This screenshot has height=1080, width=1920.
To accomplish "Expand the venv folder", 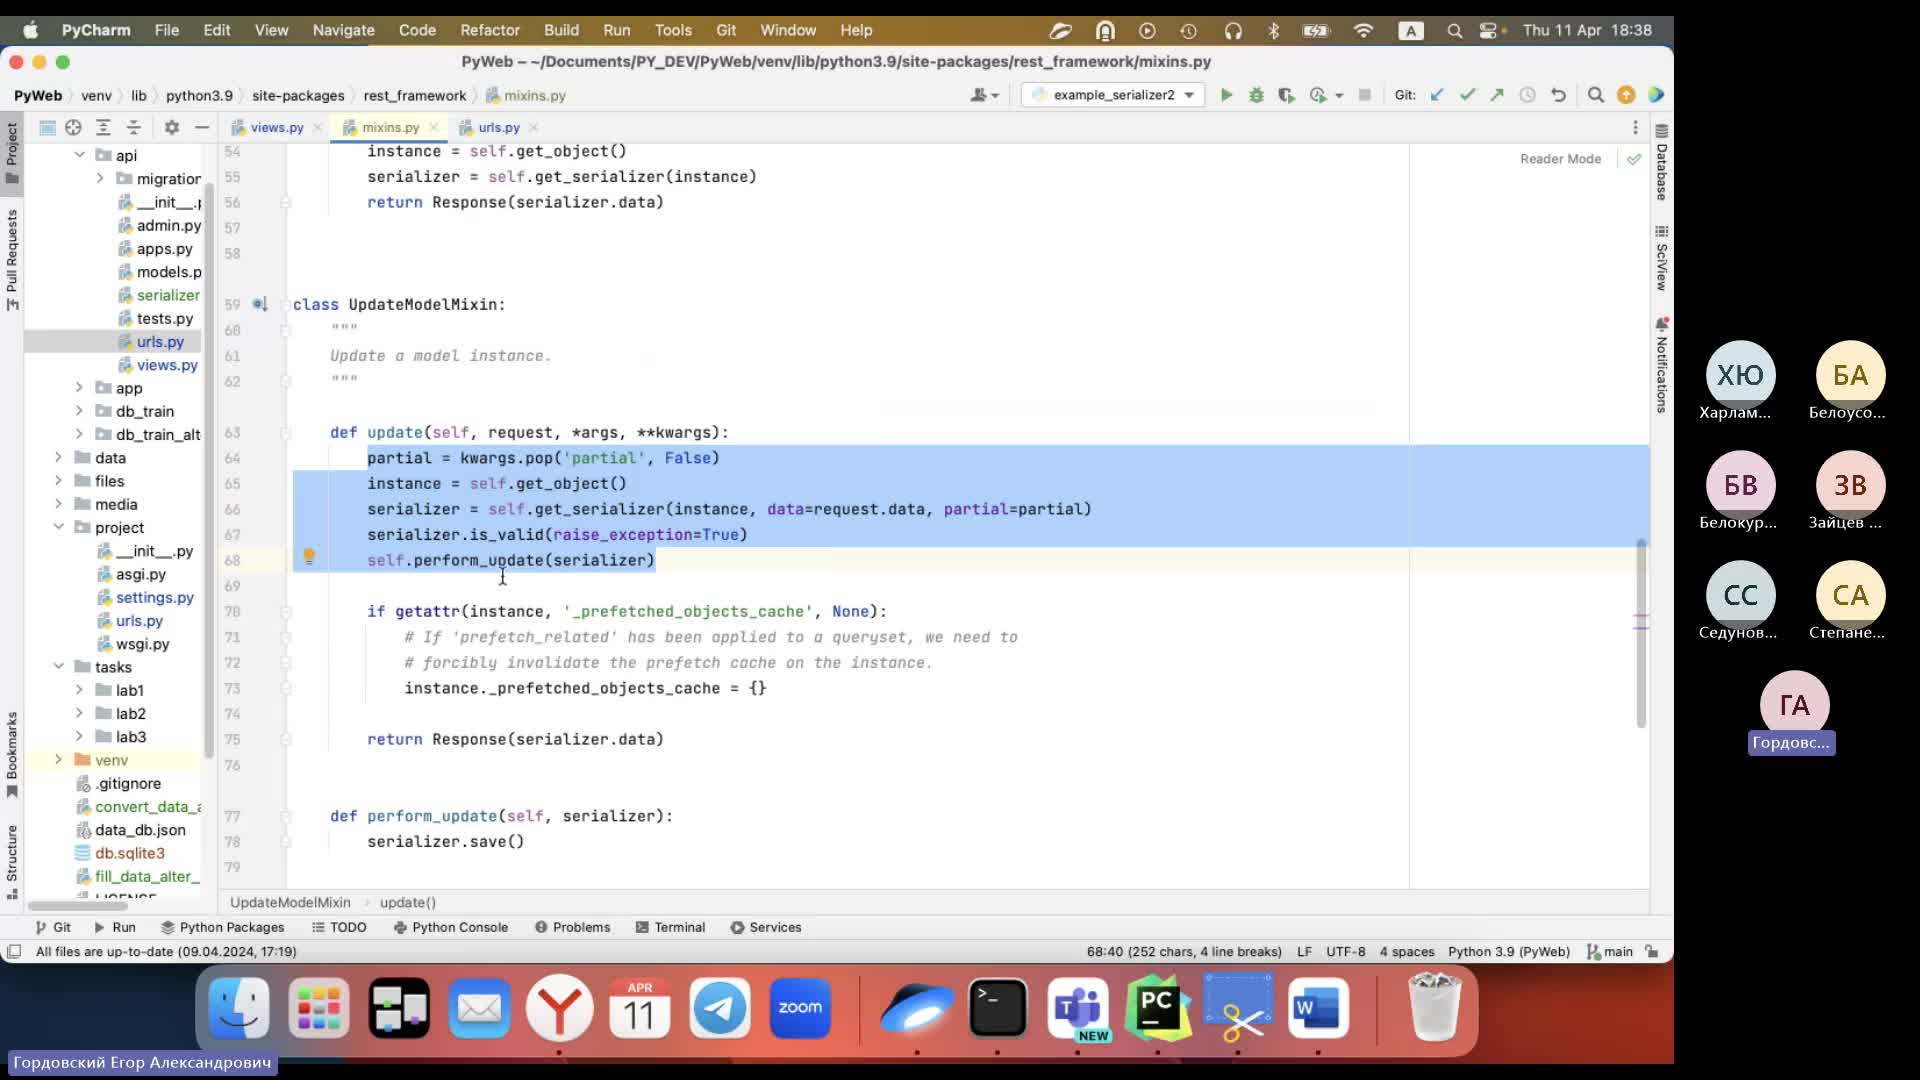I will 58,759.
